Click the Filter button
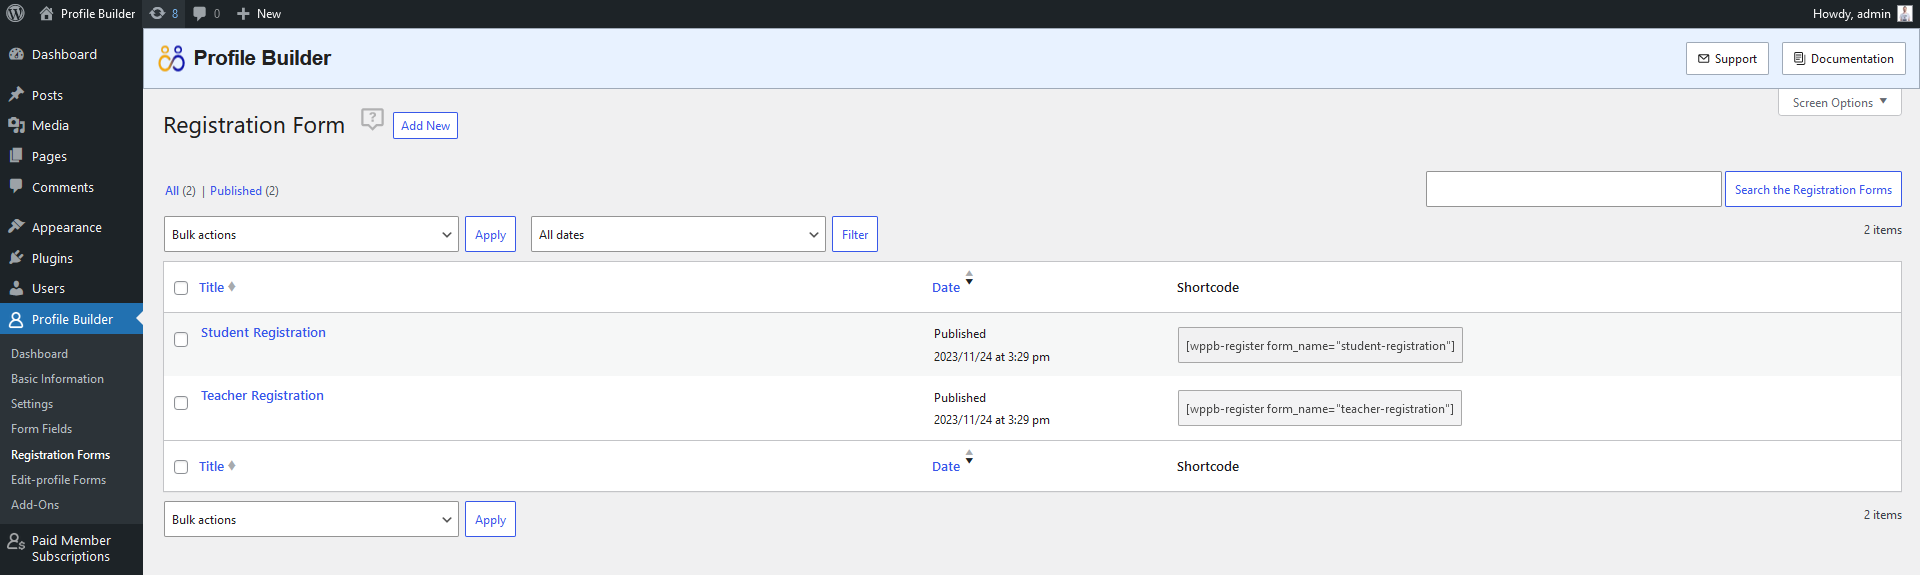The image size is (1920, 575). coord(855,234)
